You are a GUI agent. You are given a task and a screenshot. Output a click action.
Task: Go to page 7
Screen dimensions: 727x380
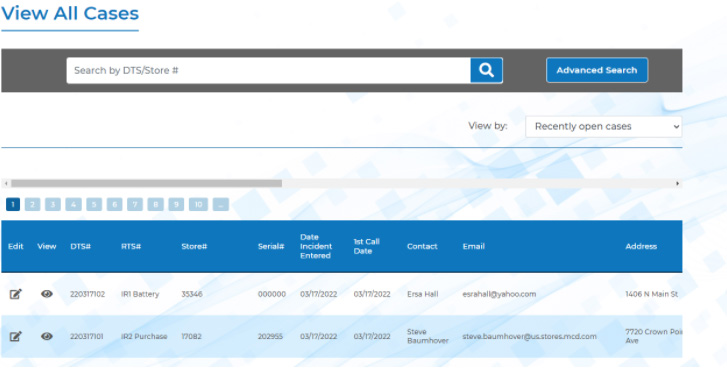(x=135, y=204)
